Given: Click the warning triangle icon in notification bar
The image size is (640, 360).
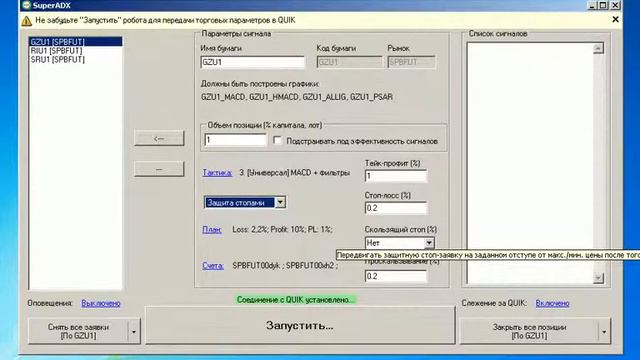Looking at the screenshot, I should pos(27,20).
